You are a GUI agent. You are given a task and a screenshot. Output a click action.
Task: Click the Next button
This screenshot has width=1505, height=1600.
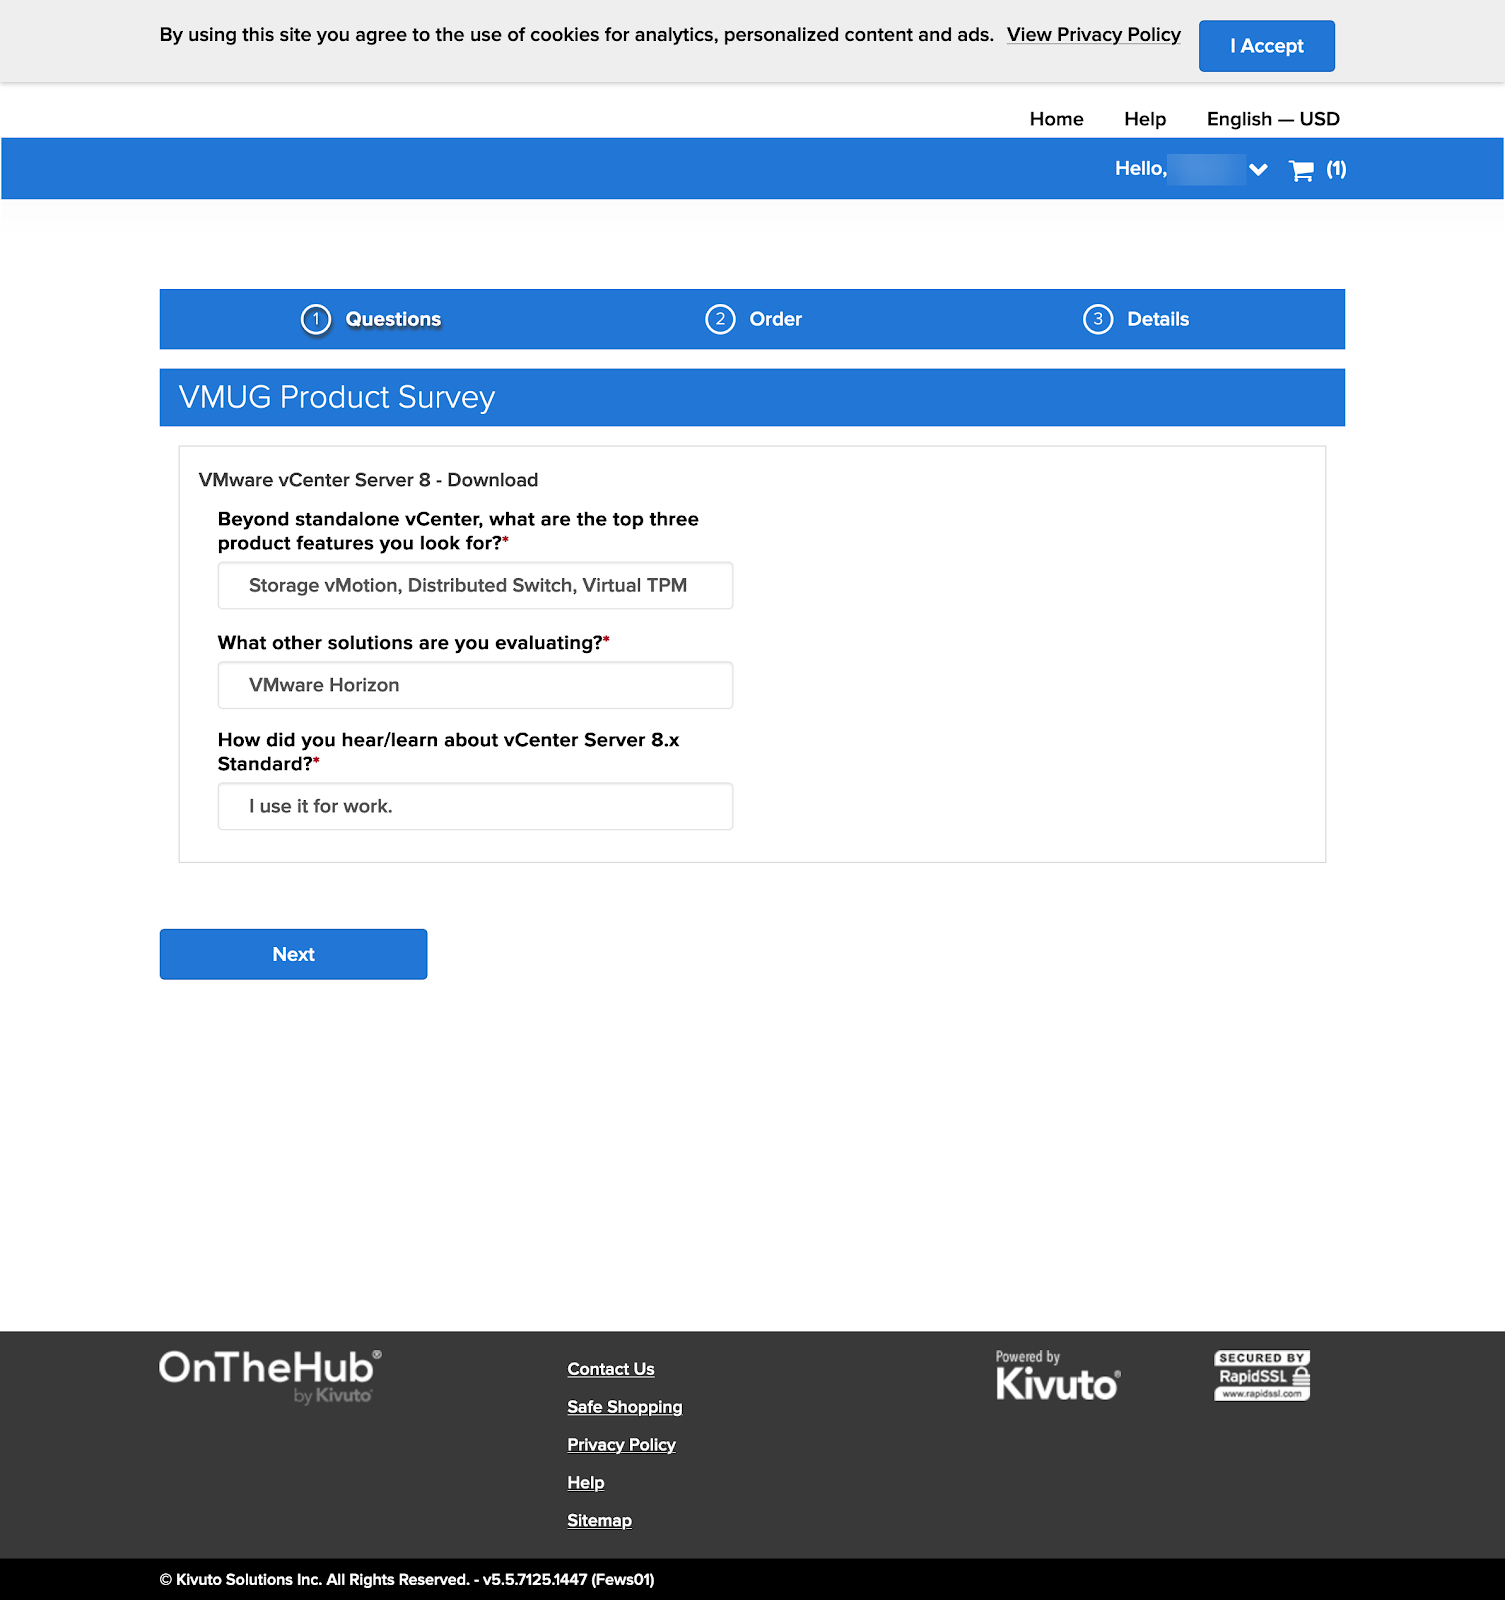pos(293,954)
